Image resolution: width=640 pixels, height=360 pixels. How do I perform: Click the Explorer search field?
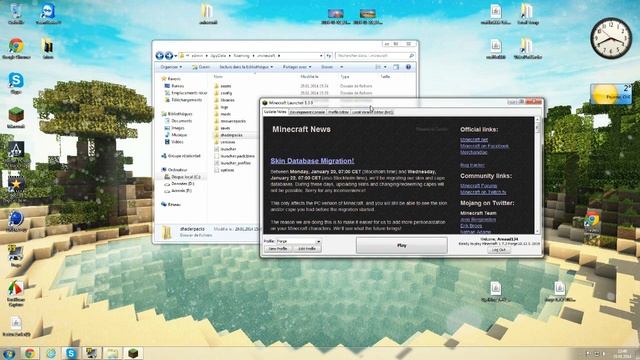(x=375, y=56)
